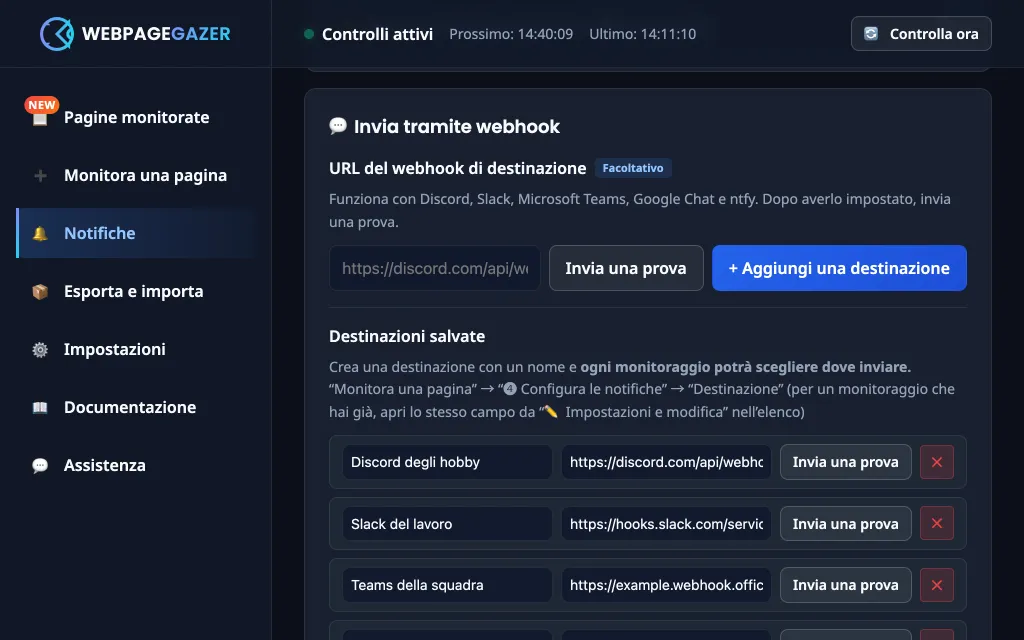Click Aggiungi una destinazione button
This screenshot has width=1024, height=640.
click(839, 268)
